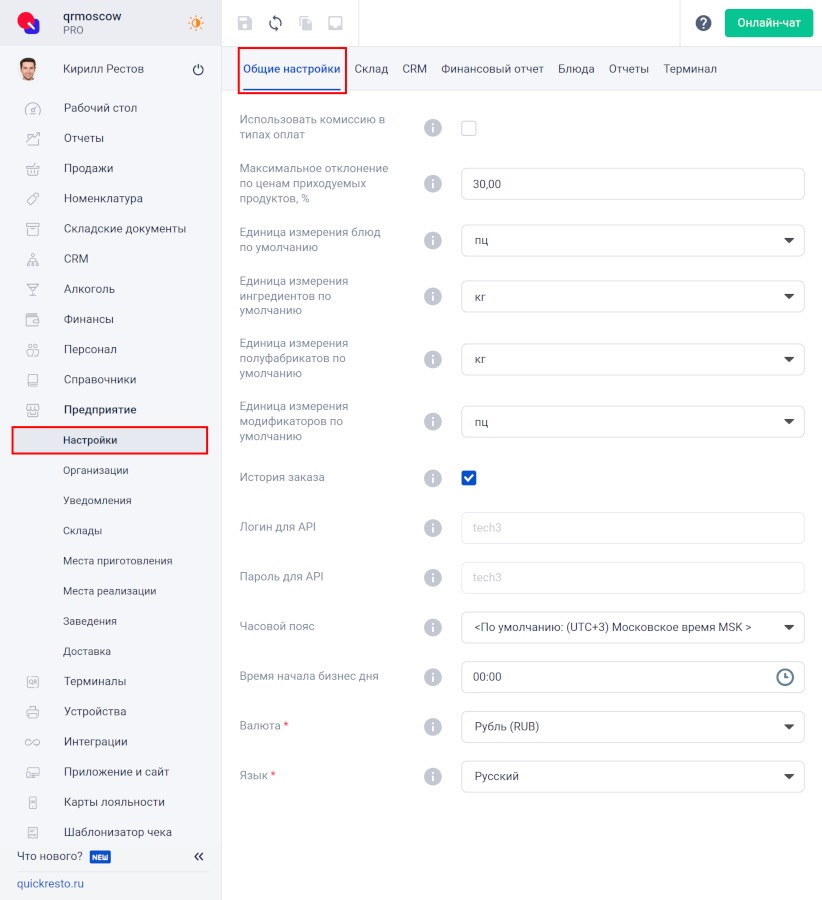Click the Онлайн-чат button
822x900 pixels.
tap(769, 23)
